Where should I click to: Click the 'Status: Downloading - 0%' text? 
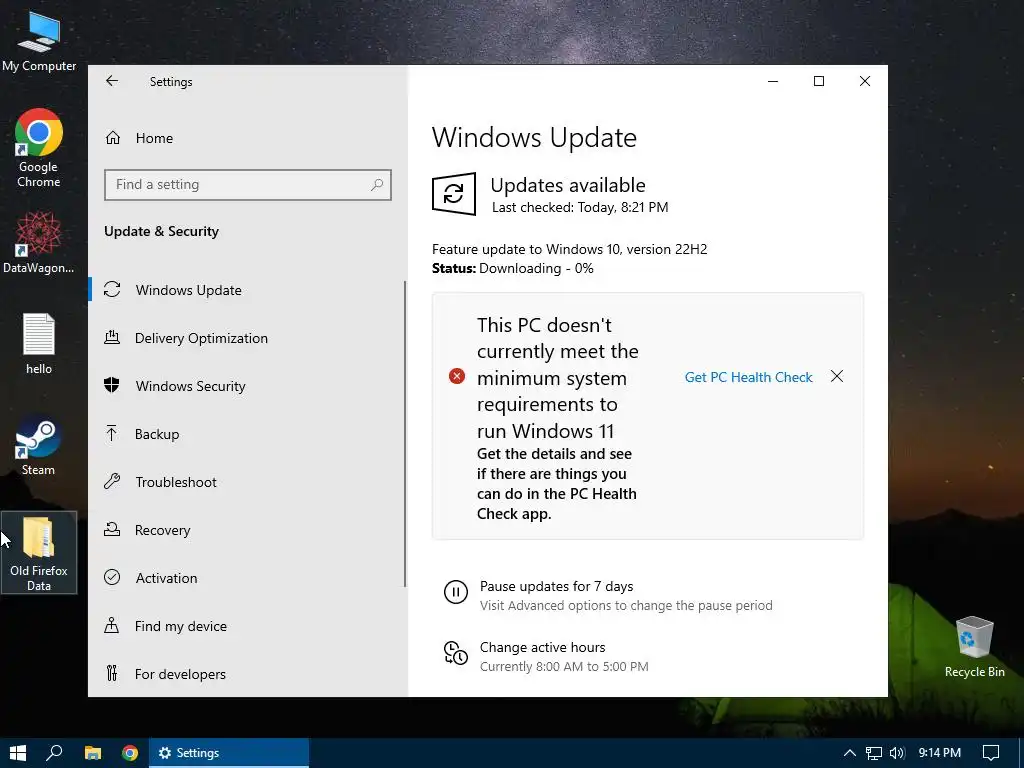[513, 268]
